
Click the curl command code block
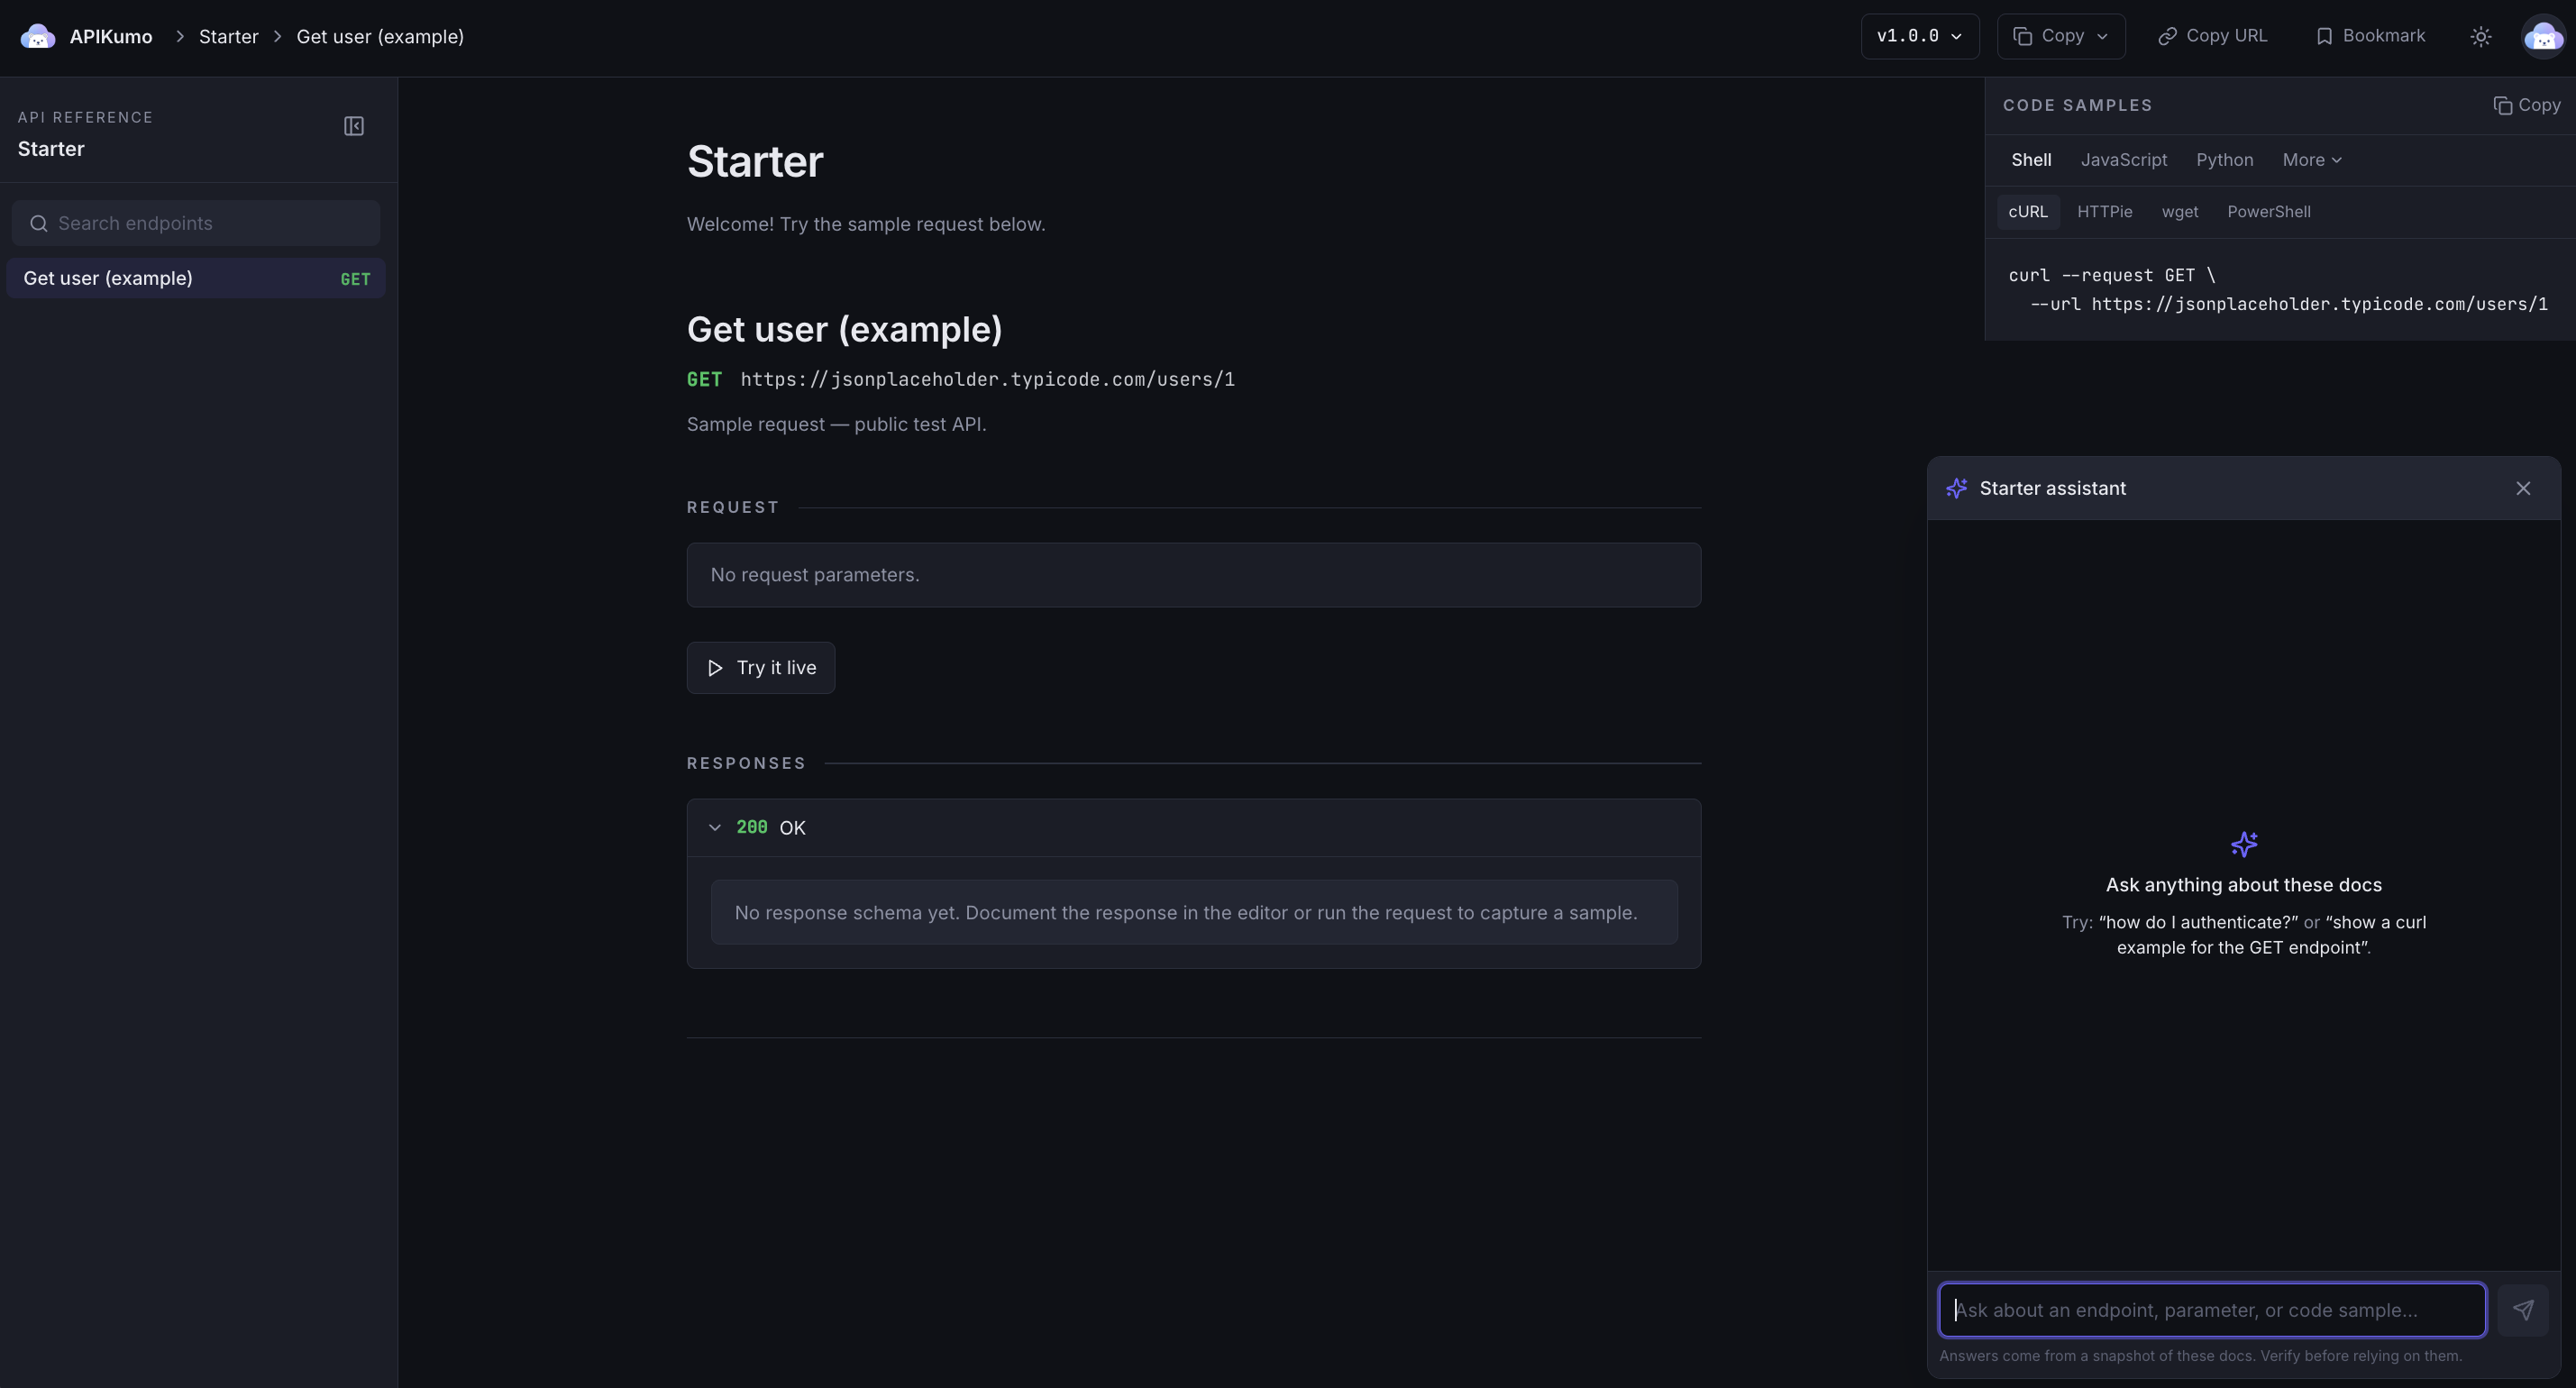(x=2278, y=290)
